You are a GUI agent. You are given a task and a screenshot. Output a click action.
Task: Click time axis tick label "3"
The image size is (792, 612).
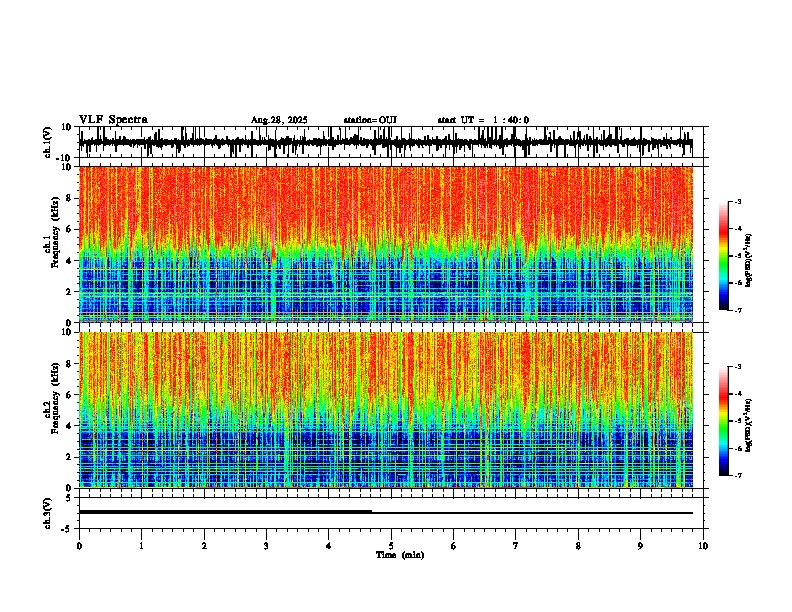[x=266, y=546]
